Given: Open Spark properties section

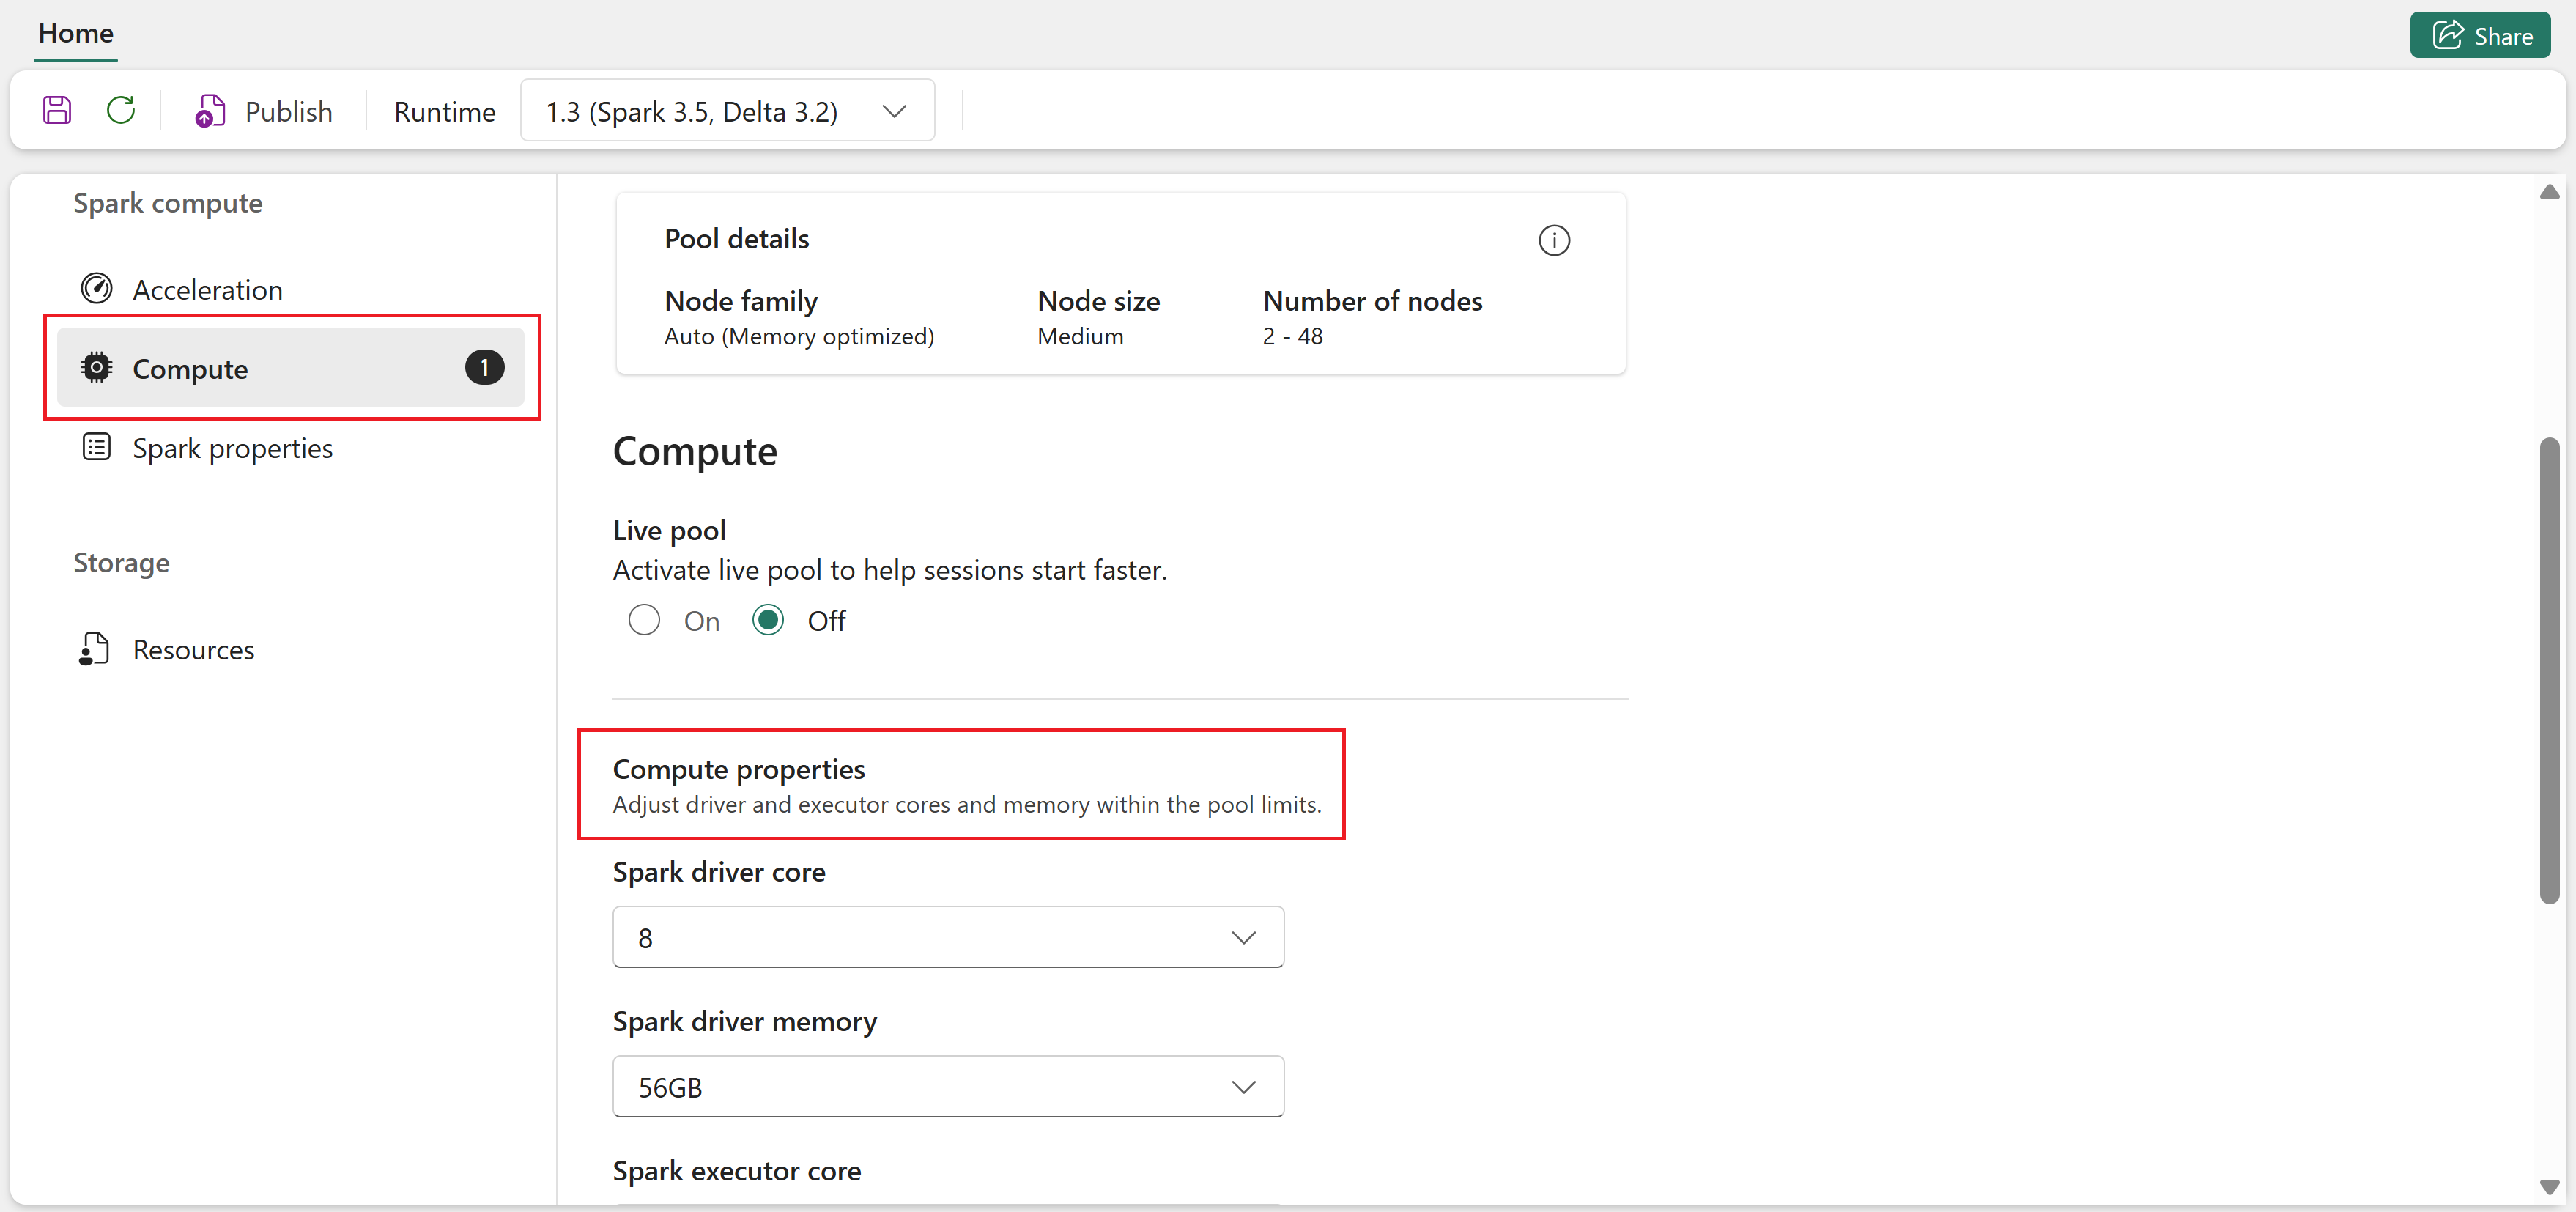Looking at the screenshot, I should tap(232, 448).
